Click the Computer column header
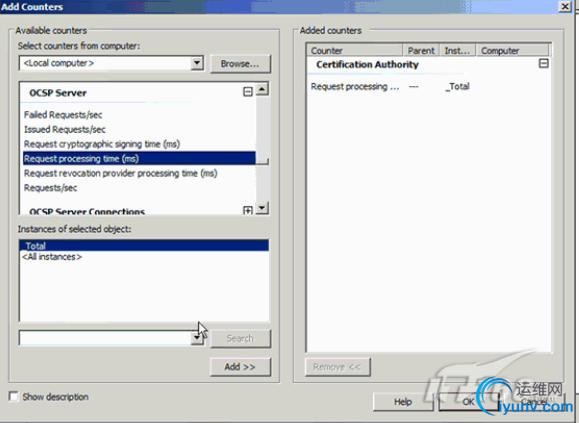 pos(513,51)
